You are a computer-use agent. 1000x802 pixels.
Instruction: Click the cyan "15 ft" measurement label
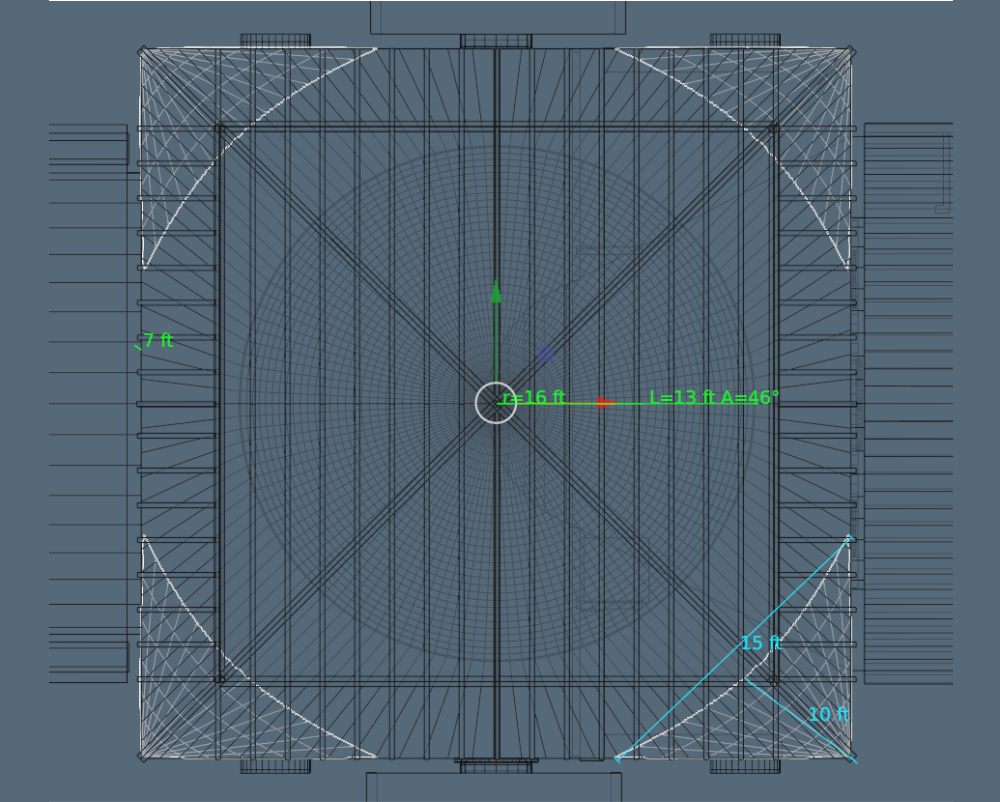760,643
